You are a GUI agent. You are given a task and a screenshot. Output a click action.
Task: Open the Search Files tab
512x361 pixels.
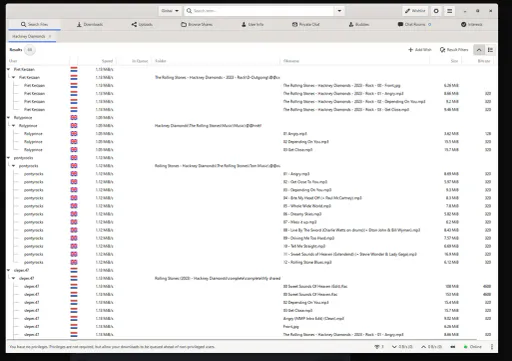click(34, 24)
